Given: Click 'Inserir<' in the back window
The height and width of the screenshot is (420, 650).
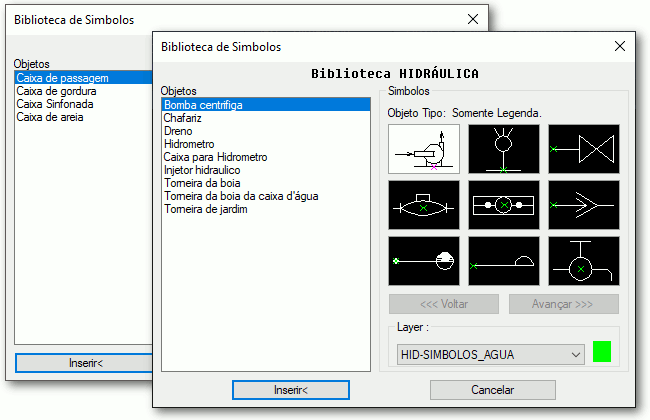Looking at the screenshot, I should tap(85, 363).
